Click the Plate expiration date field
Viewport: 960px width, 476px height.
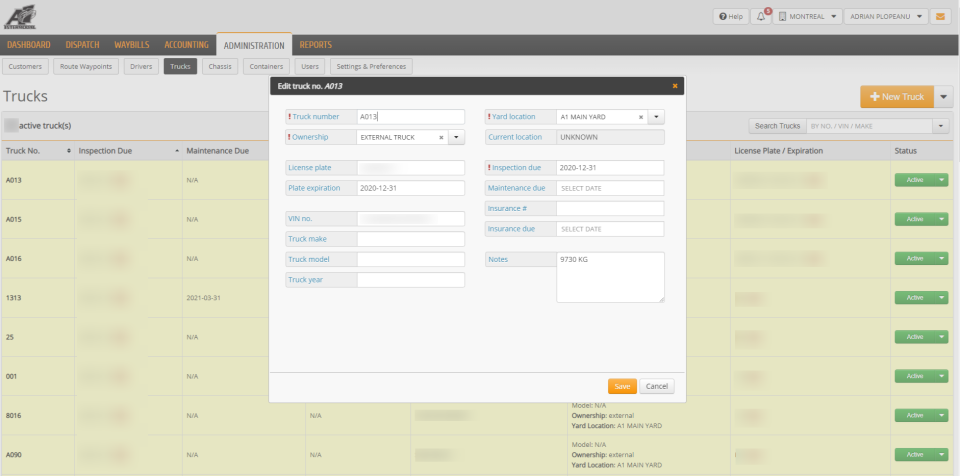411,188
